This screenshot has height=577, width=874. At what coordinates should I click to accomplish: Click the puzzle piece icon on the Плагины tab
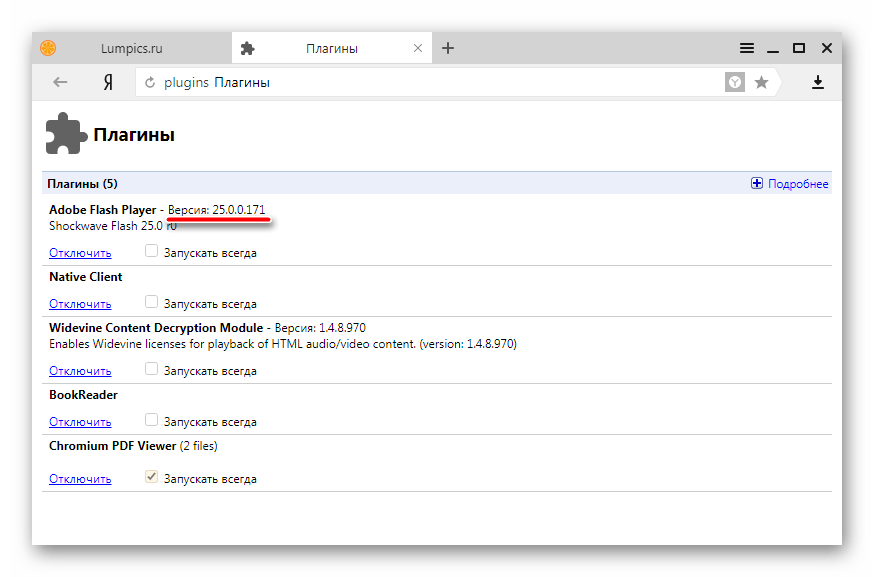(247, 49)
